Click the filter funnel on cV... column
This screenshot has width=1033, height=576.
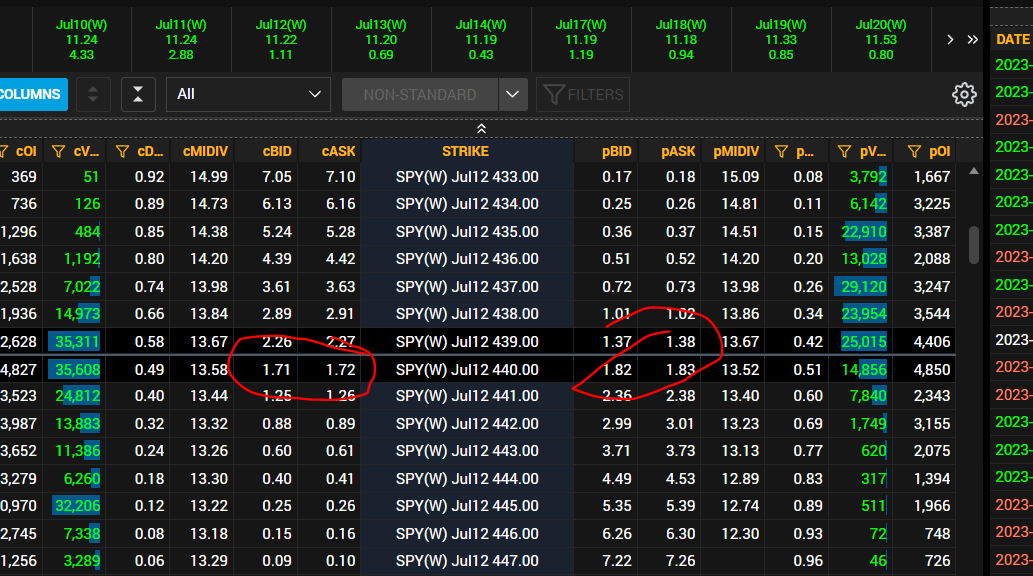(x=59, y=152)
